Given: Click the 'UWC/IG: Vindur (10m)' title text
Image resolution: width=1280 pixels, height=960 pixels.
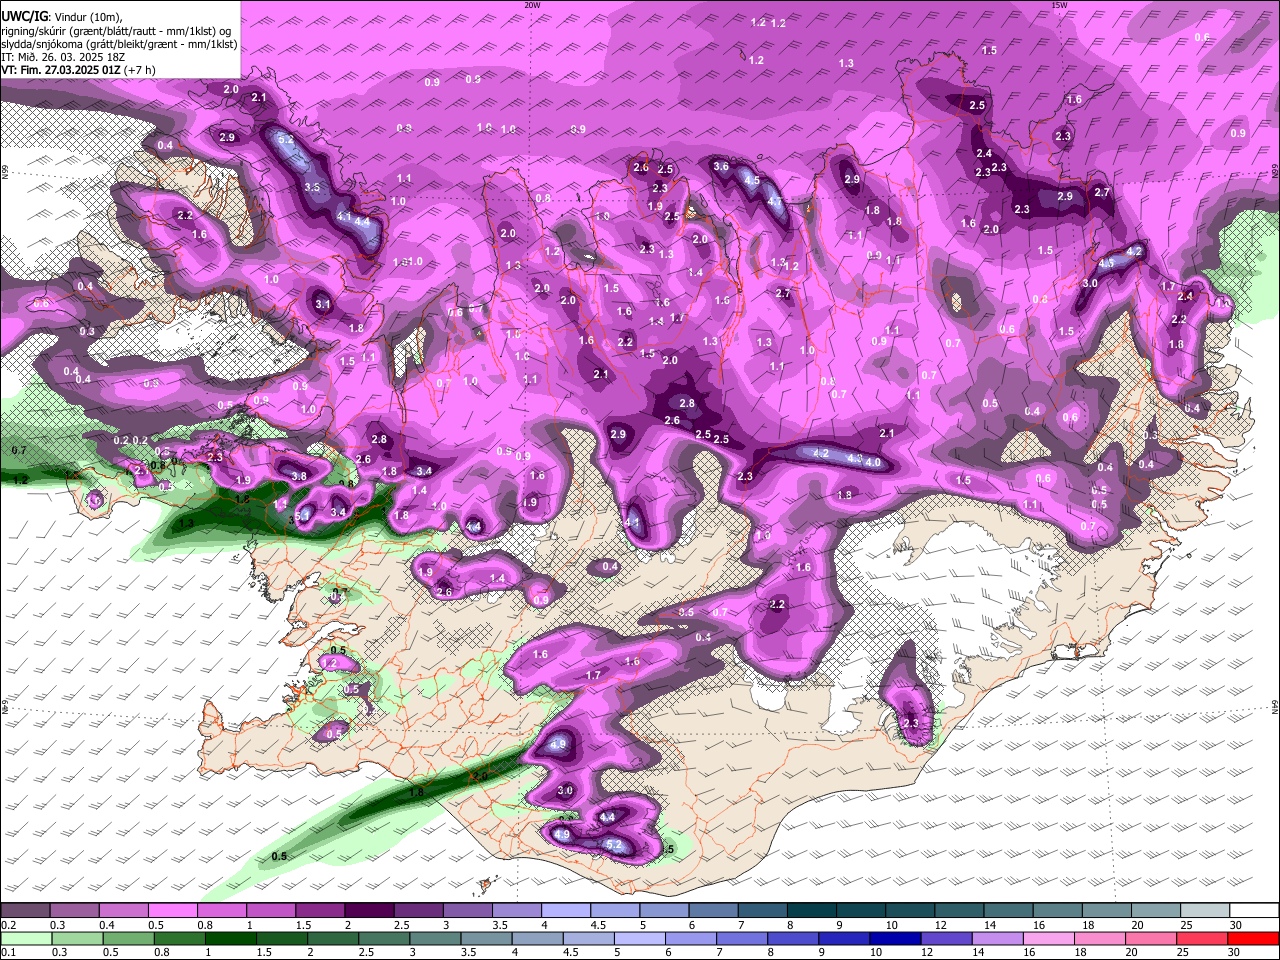Looking at the screenshot, I should pos(62,17).
